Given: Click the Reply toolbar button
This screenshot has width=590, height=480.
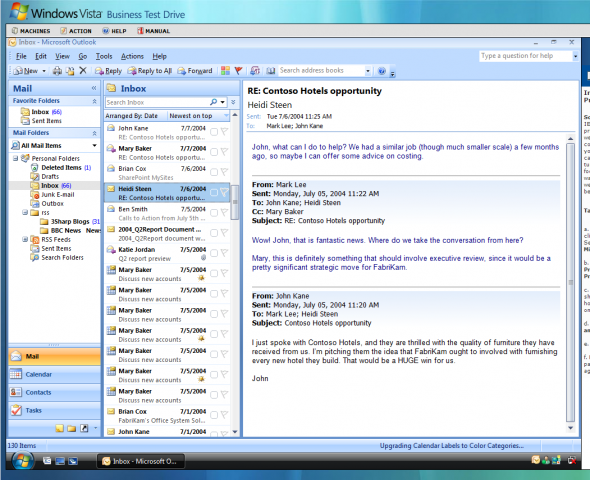Looking at the screenshot, I should tap(108, 71).
